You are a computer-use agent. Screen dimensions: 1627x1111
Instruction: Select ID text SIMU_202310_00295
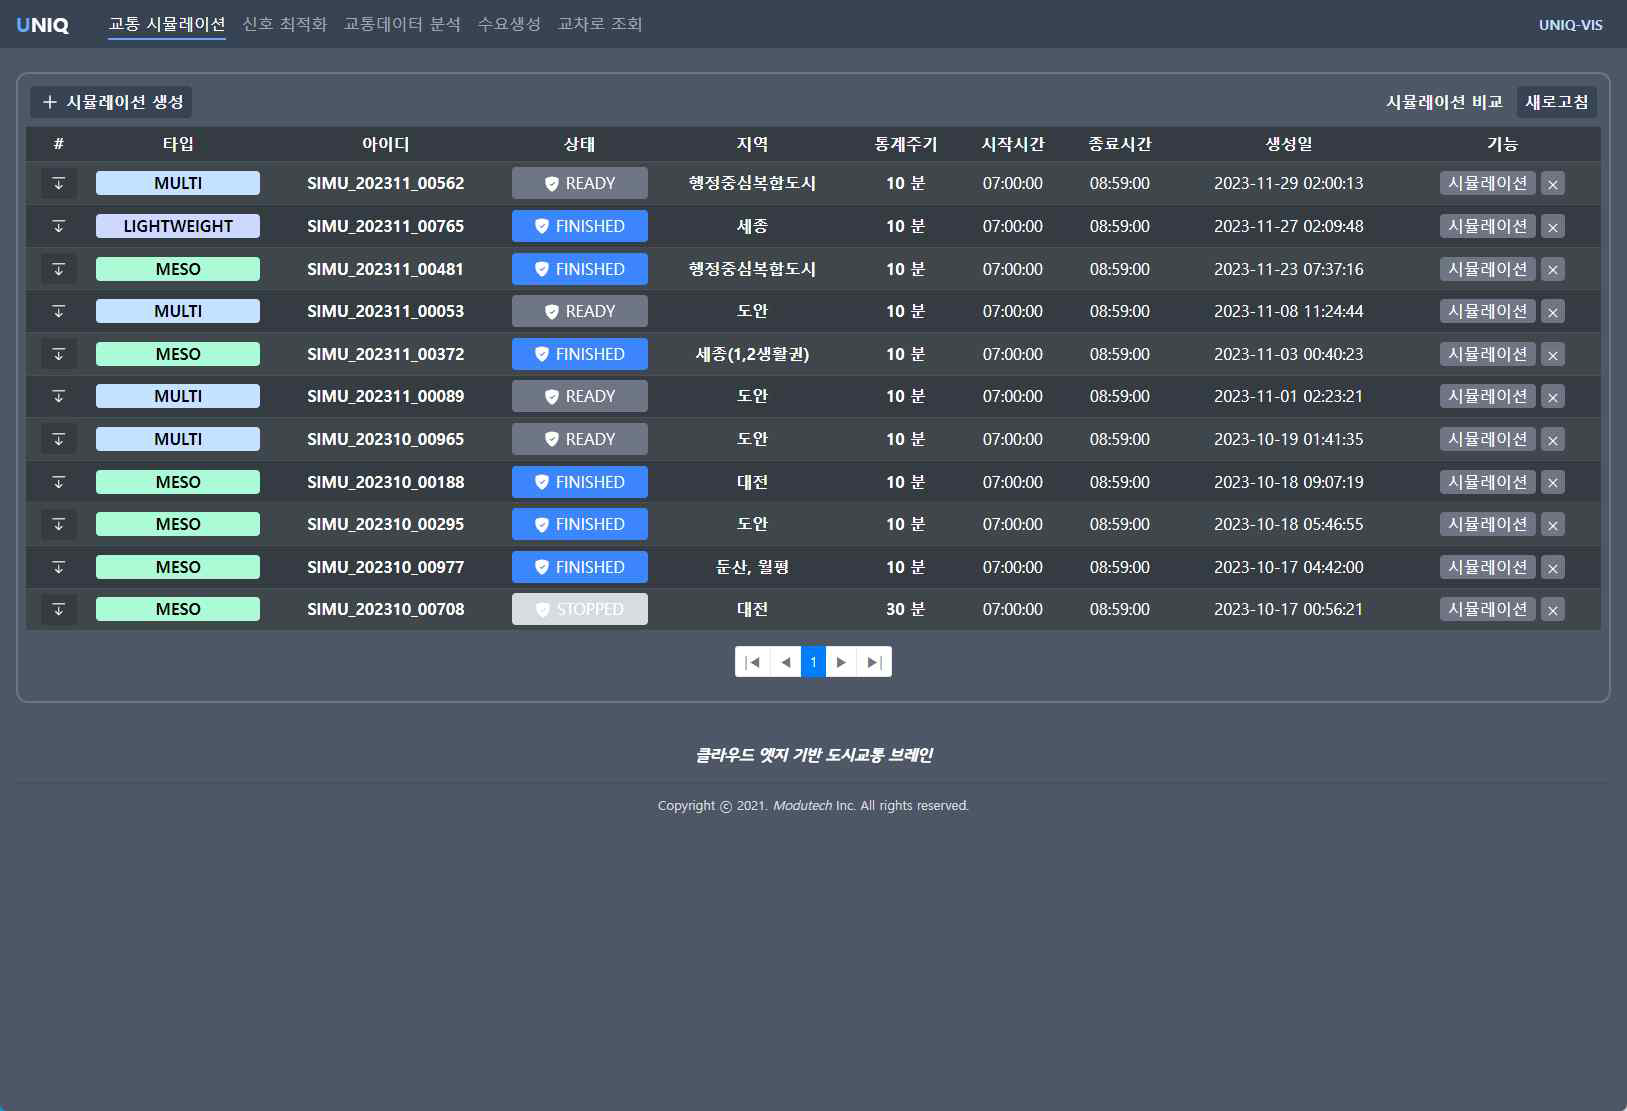pyautogui.click(x=386, y=524)
